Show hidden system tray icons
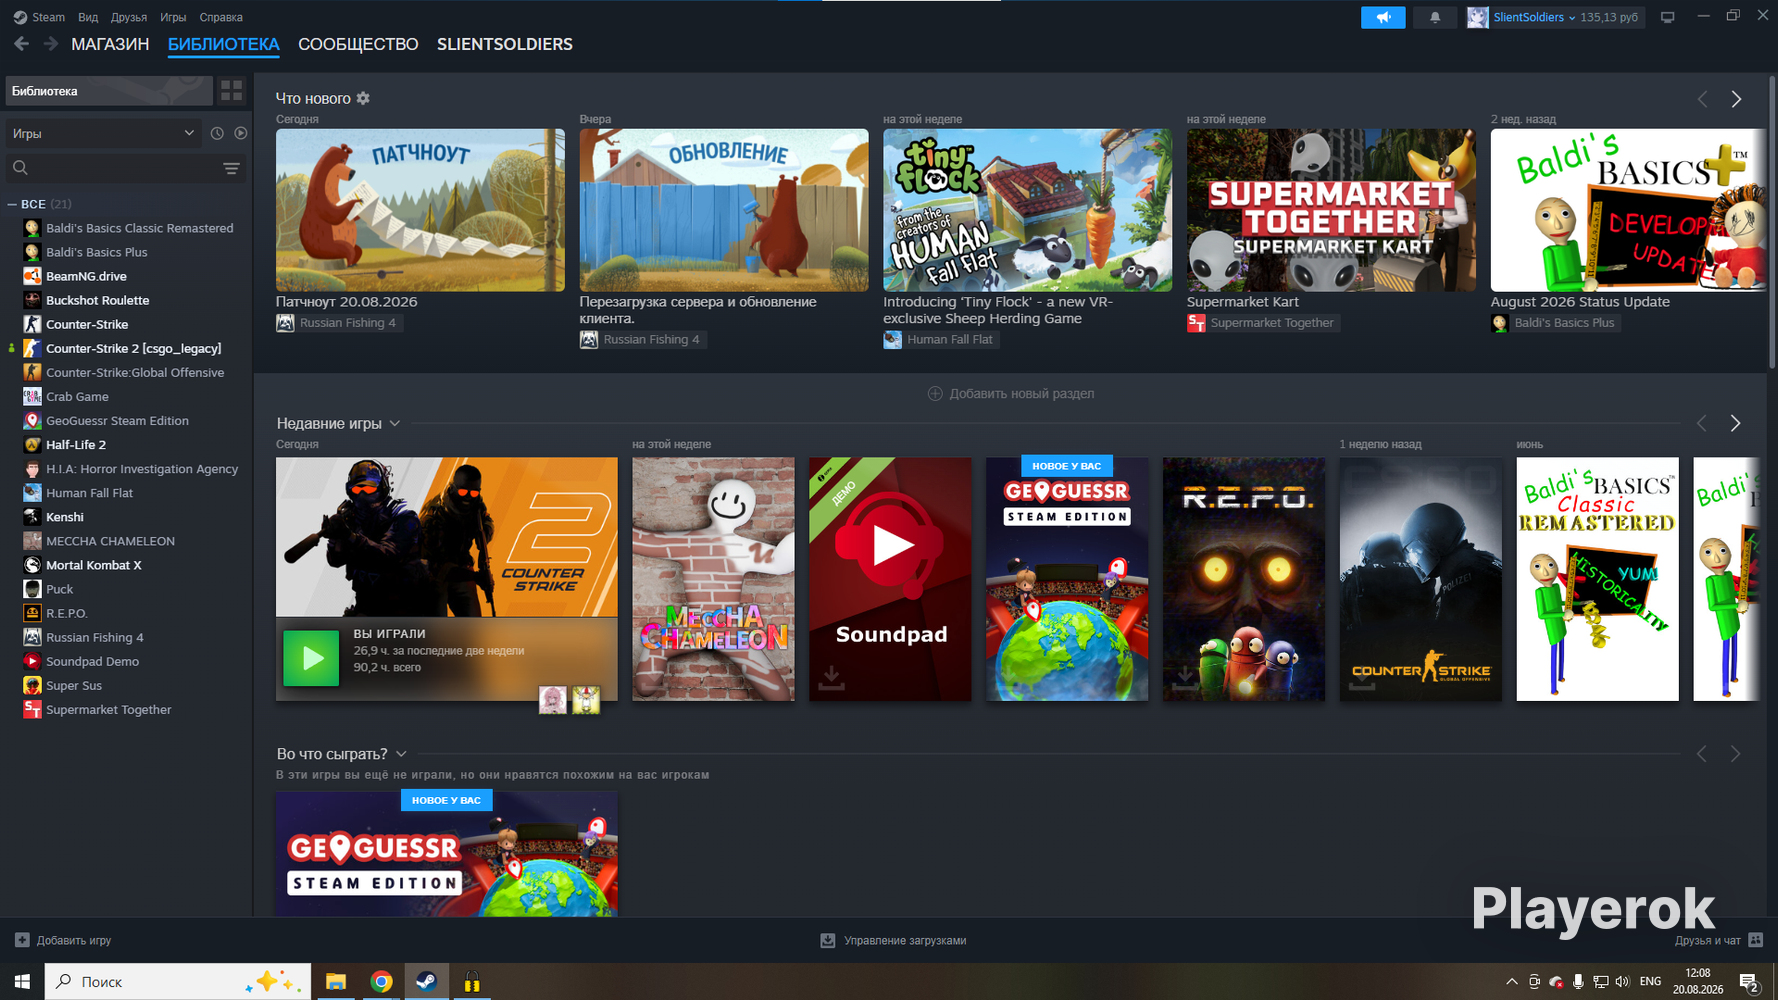The image size is (1778, 1000). 1511,982
